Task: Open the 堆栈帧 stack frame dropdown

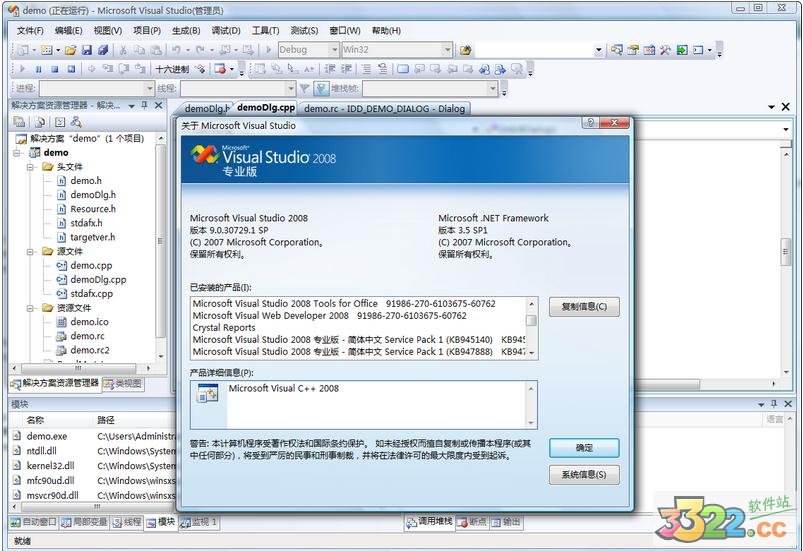Action: [x=493, y=89]
